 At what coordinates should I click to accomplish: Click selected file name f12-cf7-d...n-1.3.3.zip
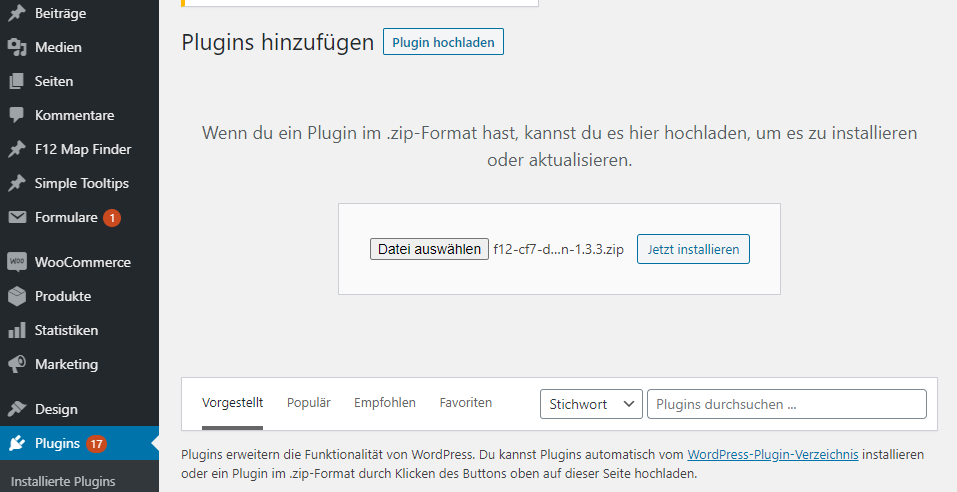click(x=558, y=249)
